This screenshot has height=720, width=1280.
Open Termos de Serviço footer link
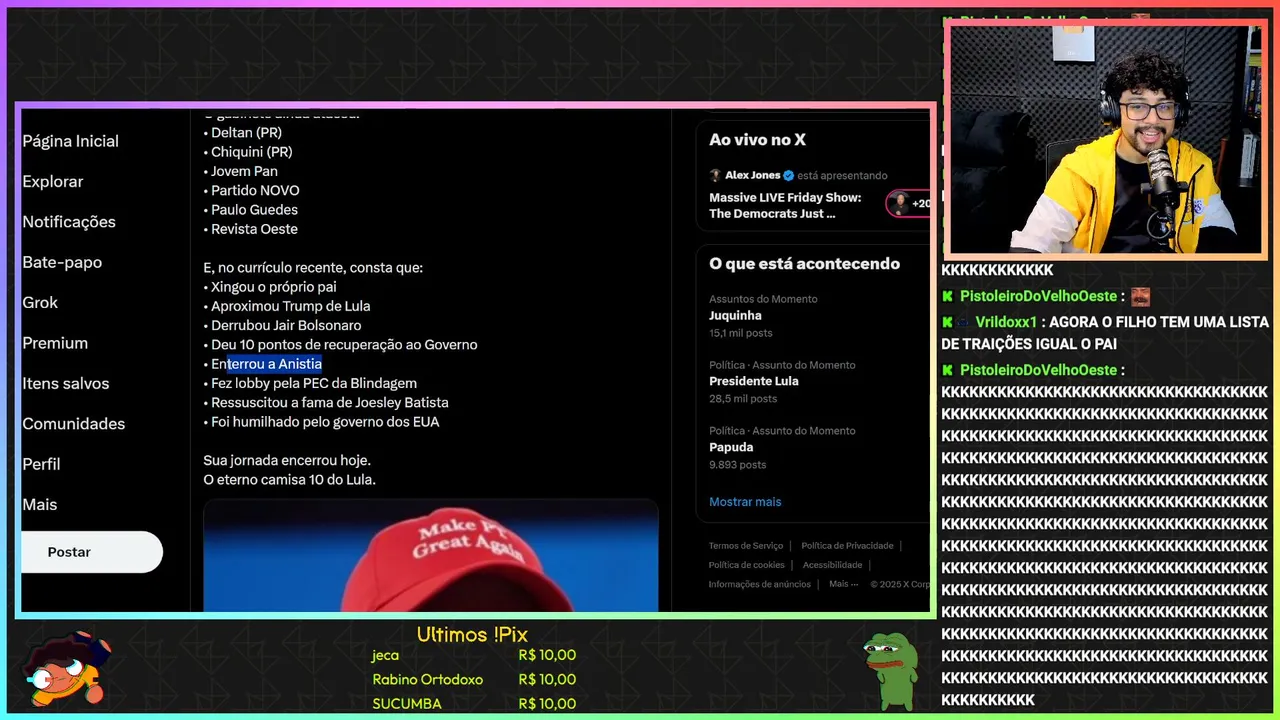746,546
